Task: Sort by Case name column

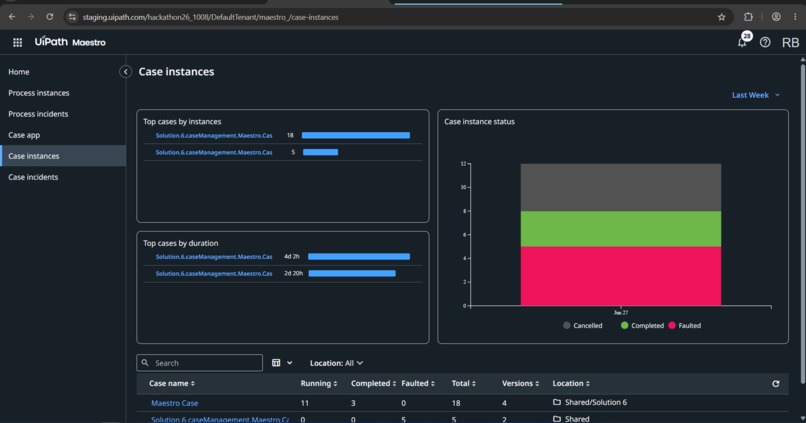Action: (172, 383)
